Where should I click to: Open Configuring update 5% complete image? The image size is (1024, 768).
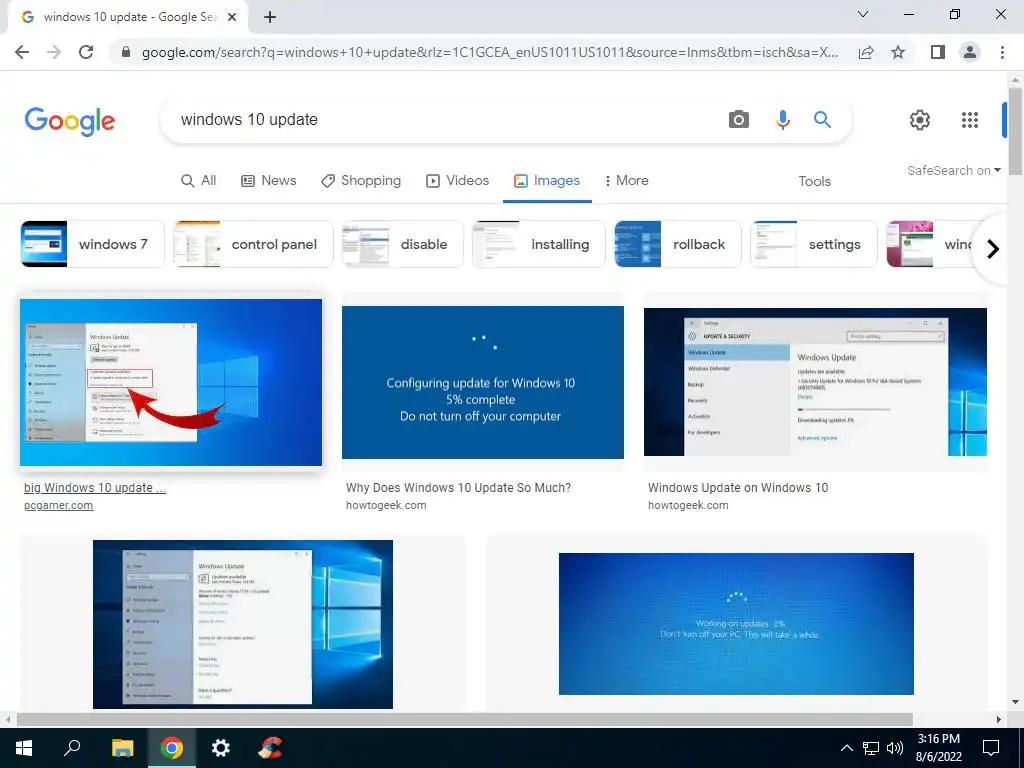pos(483,383)
